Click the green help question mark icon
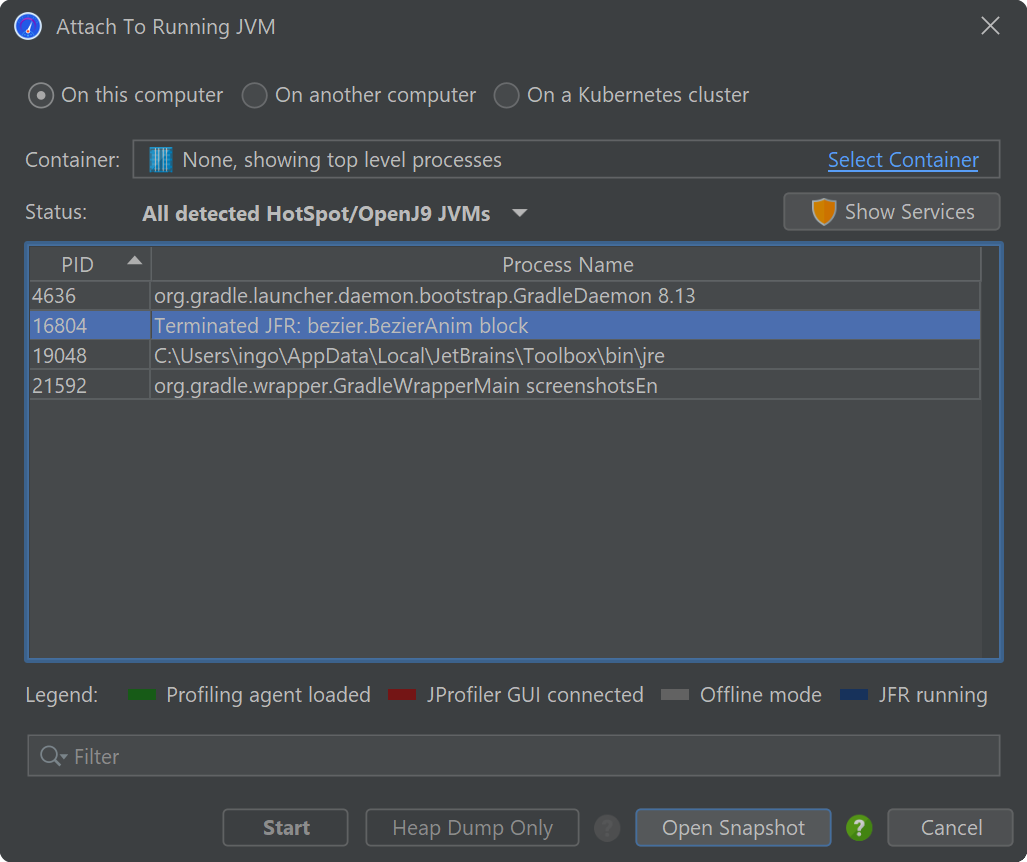1027x862 pixels. (859, 828)
